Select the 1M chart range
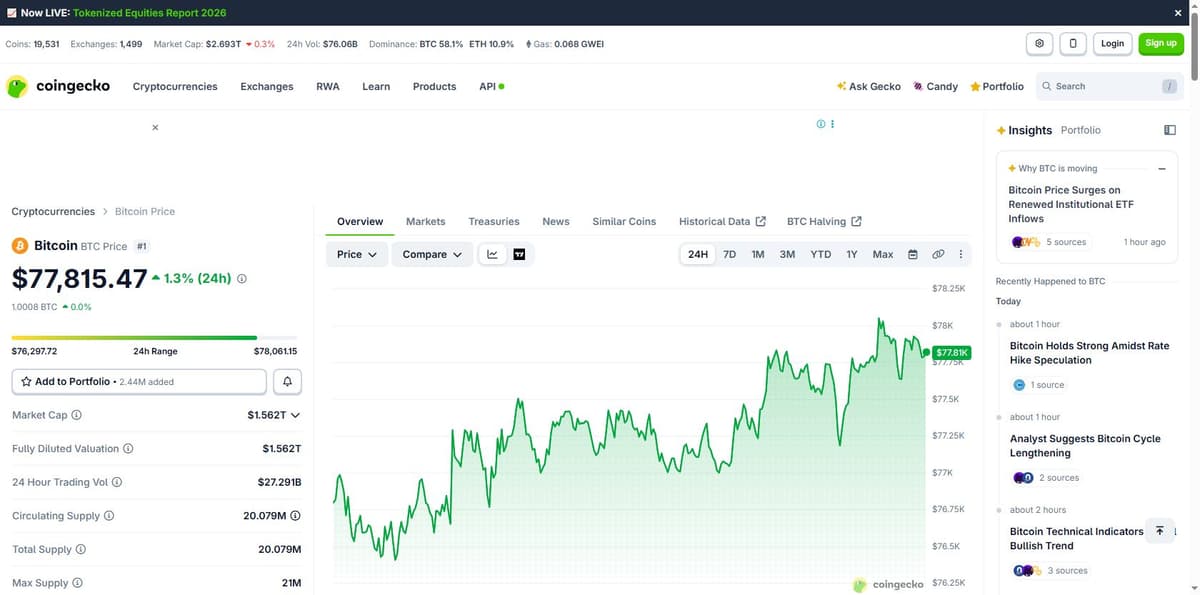 [x=758, y=254]
